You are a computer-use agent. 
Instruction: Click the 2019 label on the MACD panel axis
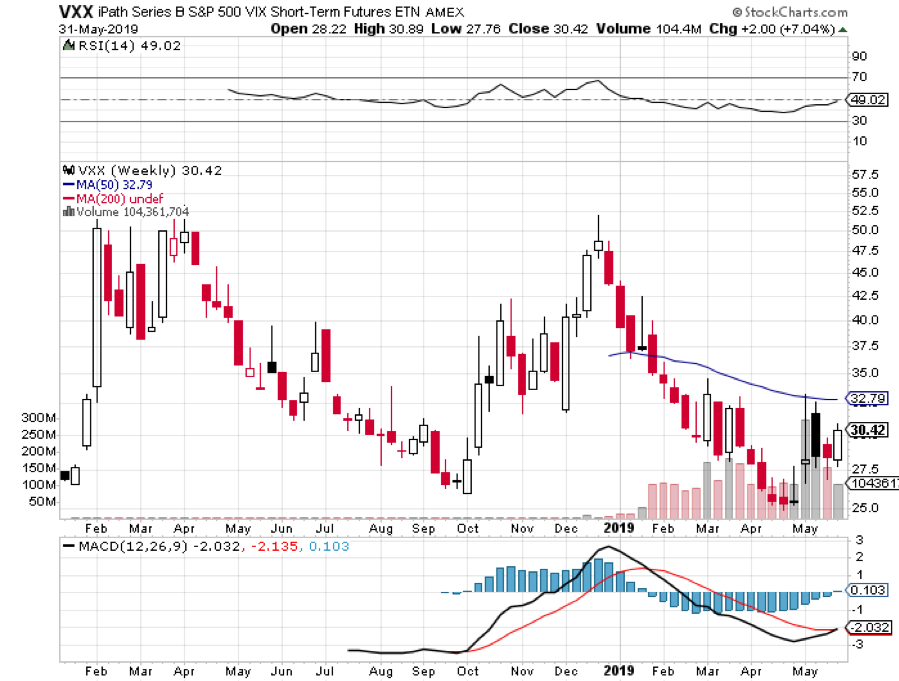point(619,671)
